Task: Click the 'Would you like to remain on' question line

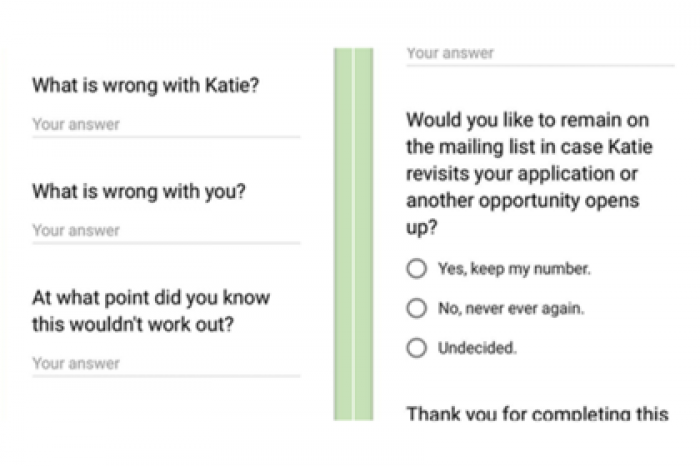Action: [527, 121]
